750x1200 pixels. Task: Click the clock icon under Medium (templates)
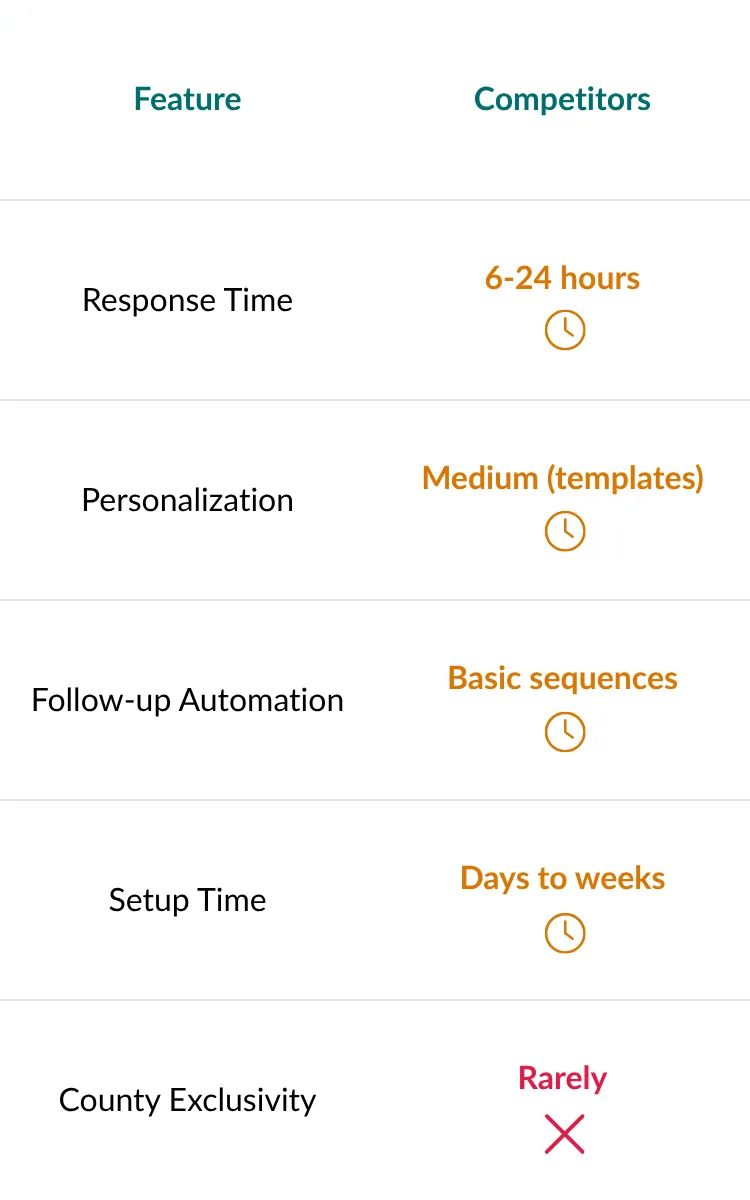(x=564, y=531)
